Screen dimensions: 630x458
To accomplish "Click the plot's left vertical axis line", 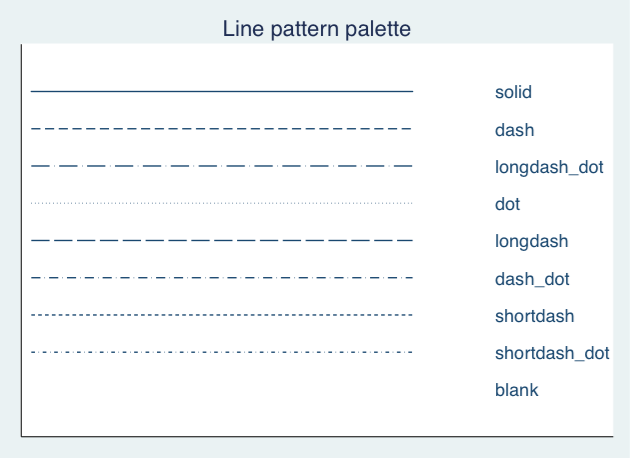I will pyautogui.click(x=21, y=240).
